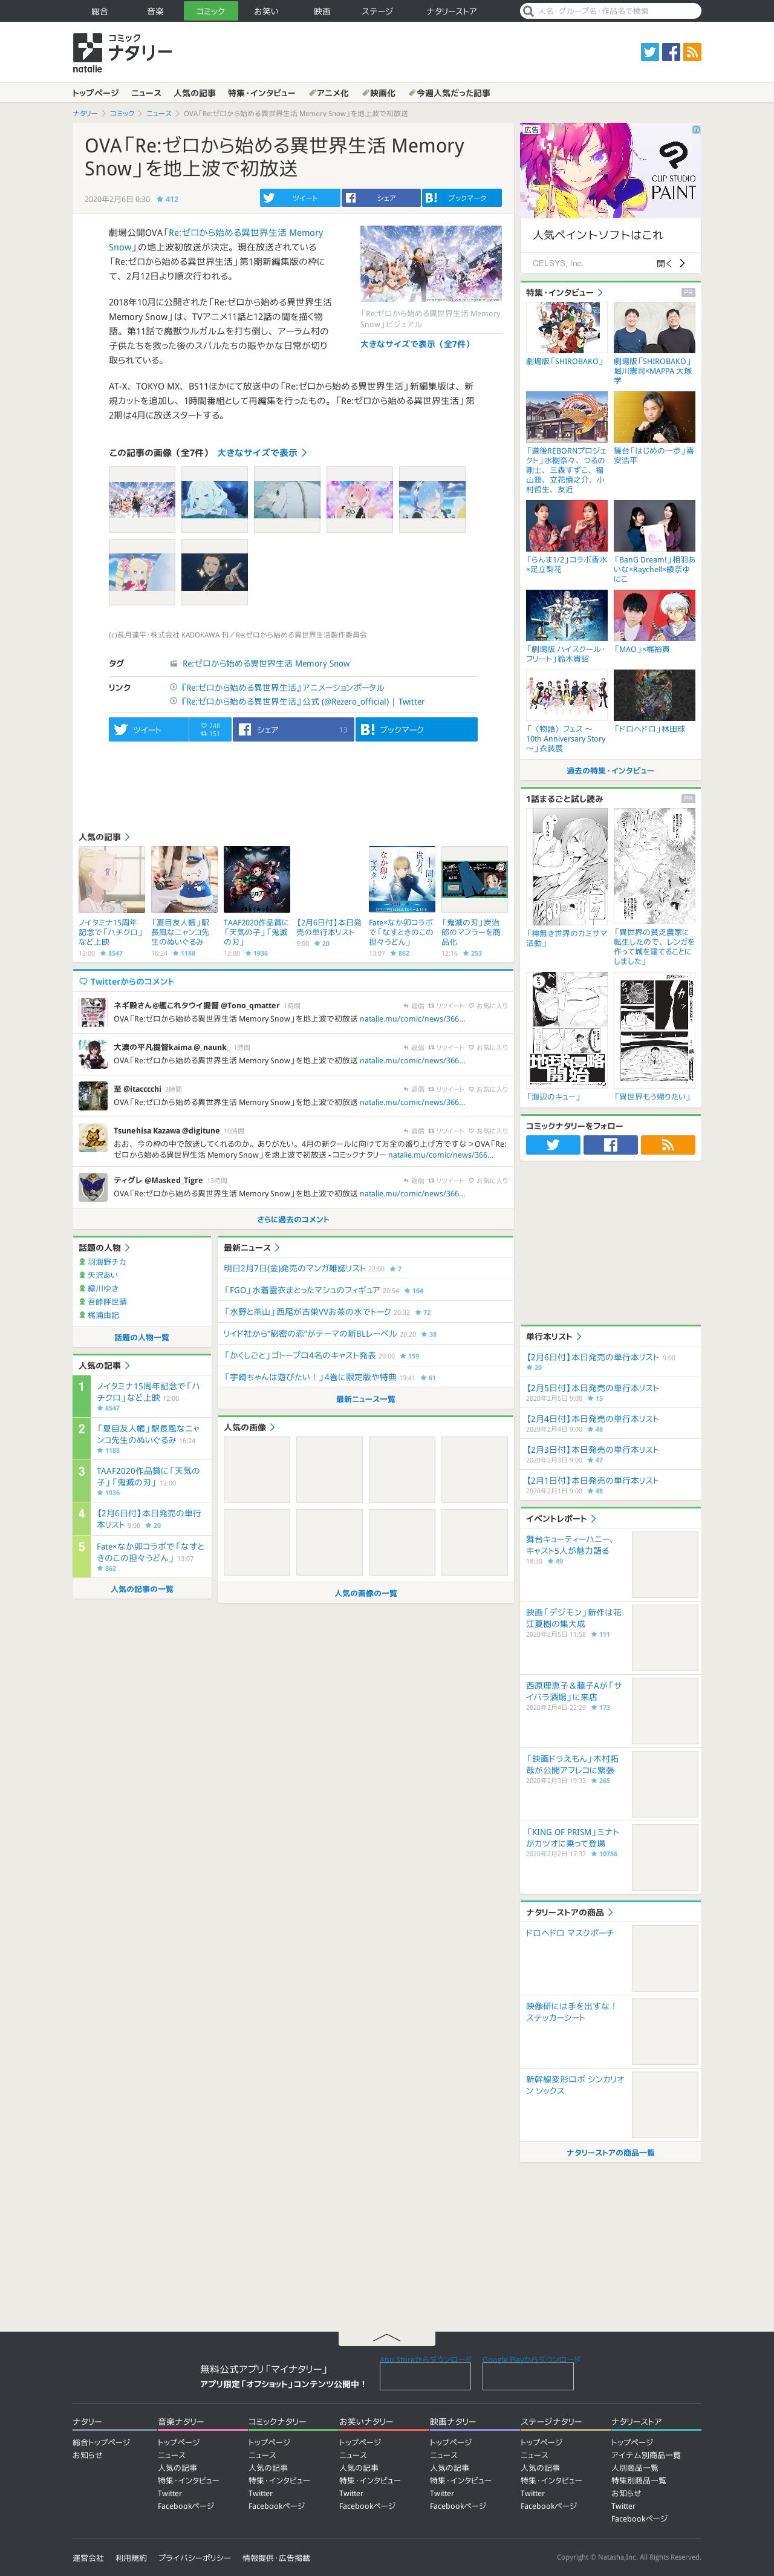The height and width of the screenshot is (2576, 774).
Task: Expand the 最新ニュース heading
Action: tap(251, 1248)
